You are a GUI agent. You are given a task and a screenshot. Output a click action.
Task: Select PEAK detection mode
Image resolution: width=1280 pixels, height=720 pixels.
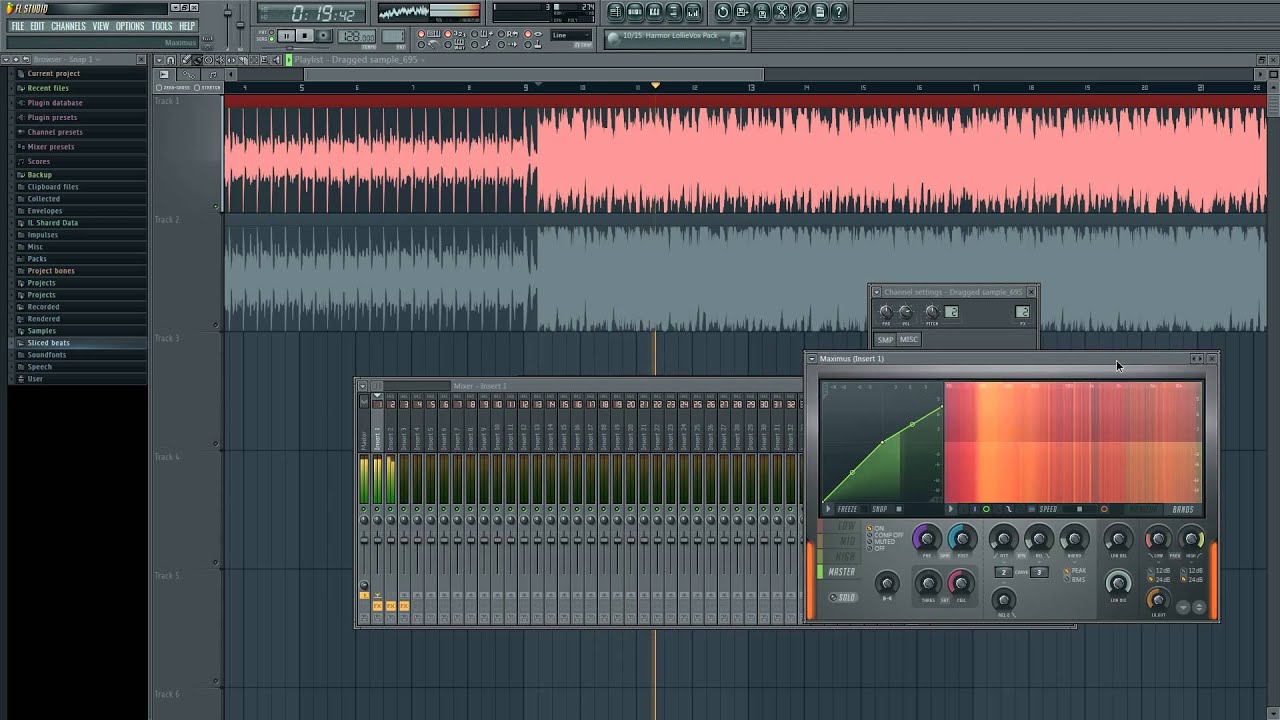(1075, 571)
